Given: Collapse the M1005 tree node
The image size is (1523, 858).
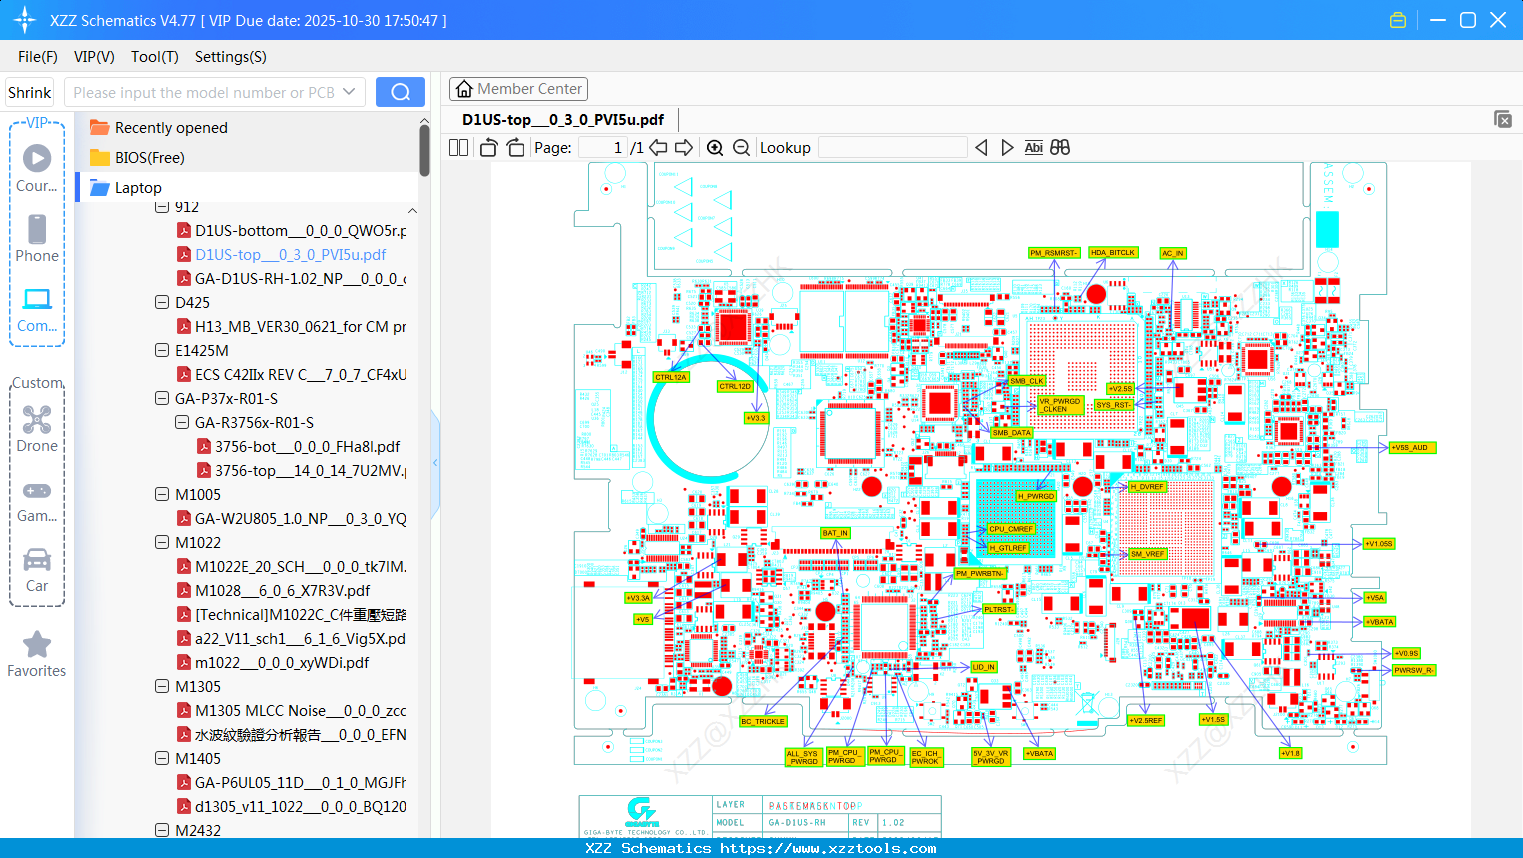Looking at the screenshot, I should (x=162, y=494).
